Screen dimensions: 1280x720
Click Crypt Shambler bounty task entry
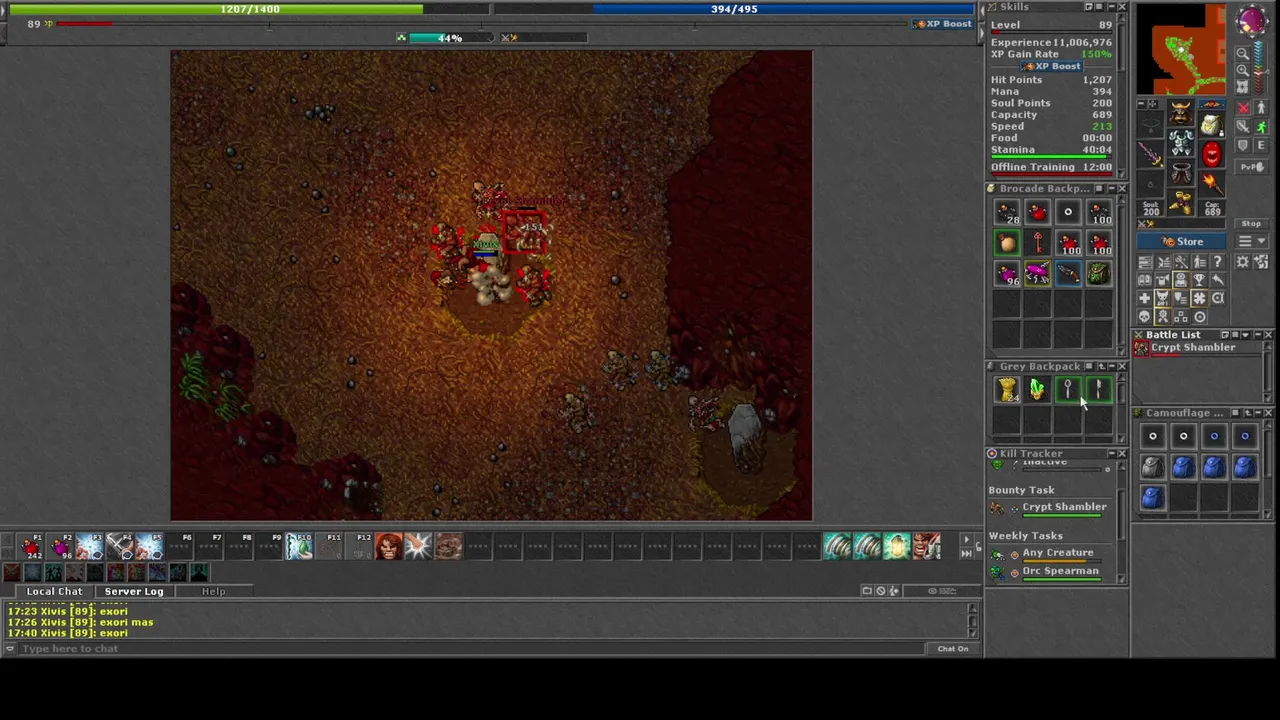point(1064,507)
